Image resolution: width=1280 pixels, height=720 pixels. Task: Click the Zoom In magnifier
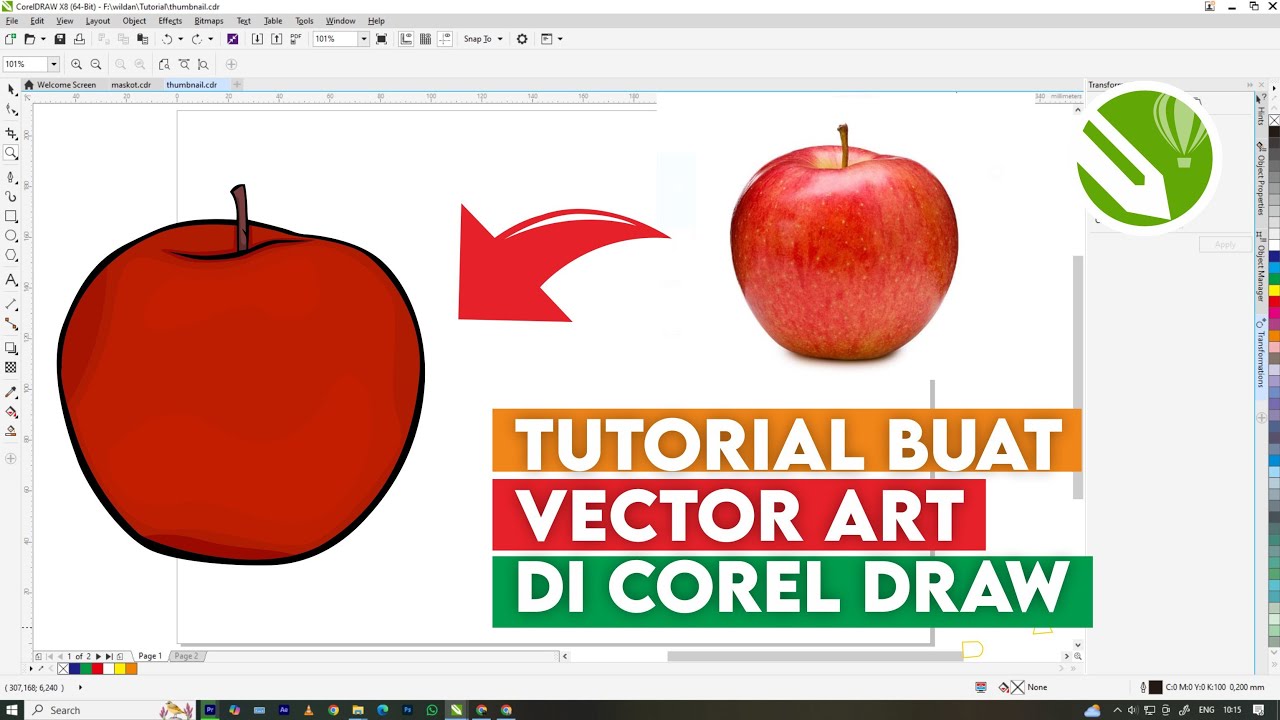point(76,64)
